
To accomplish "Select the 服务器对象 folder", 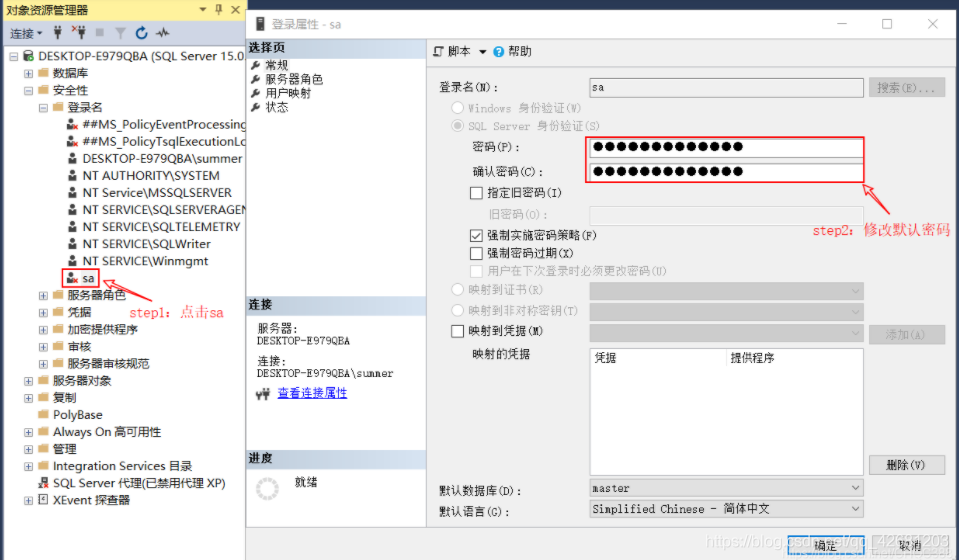I will click(x=82, y=381).
